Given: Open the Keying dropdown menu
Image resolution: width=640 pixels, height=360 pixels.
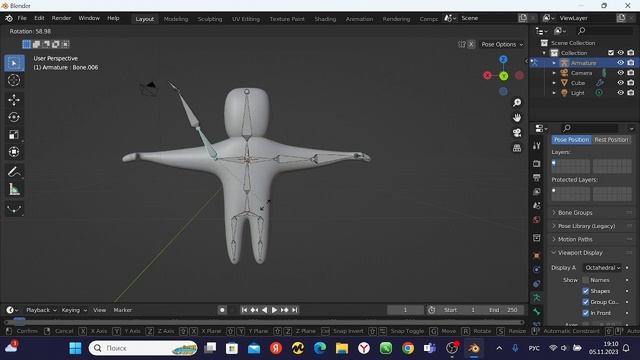Looking at the screenshot, I should [x=74, y=310].
